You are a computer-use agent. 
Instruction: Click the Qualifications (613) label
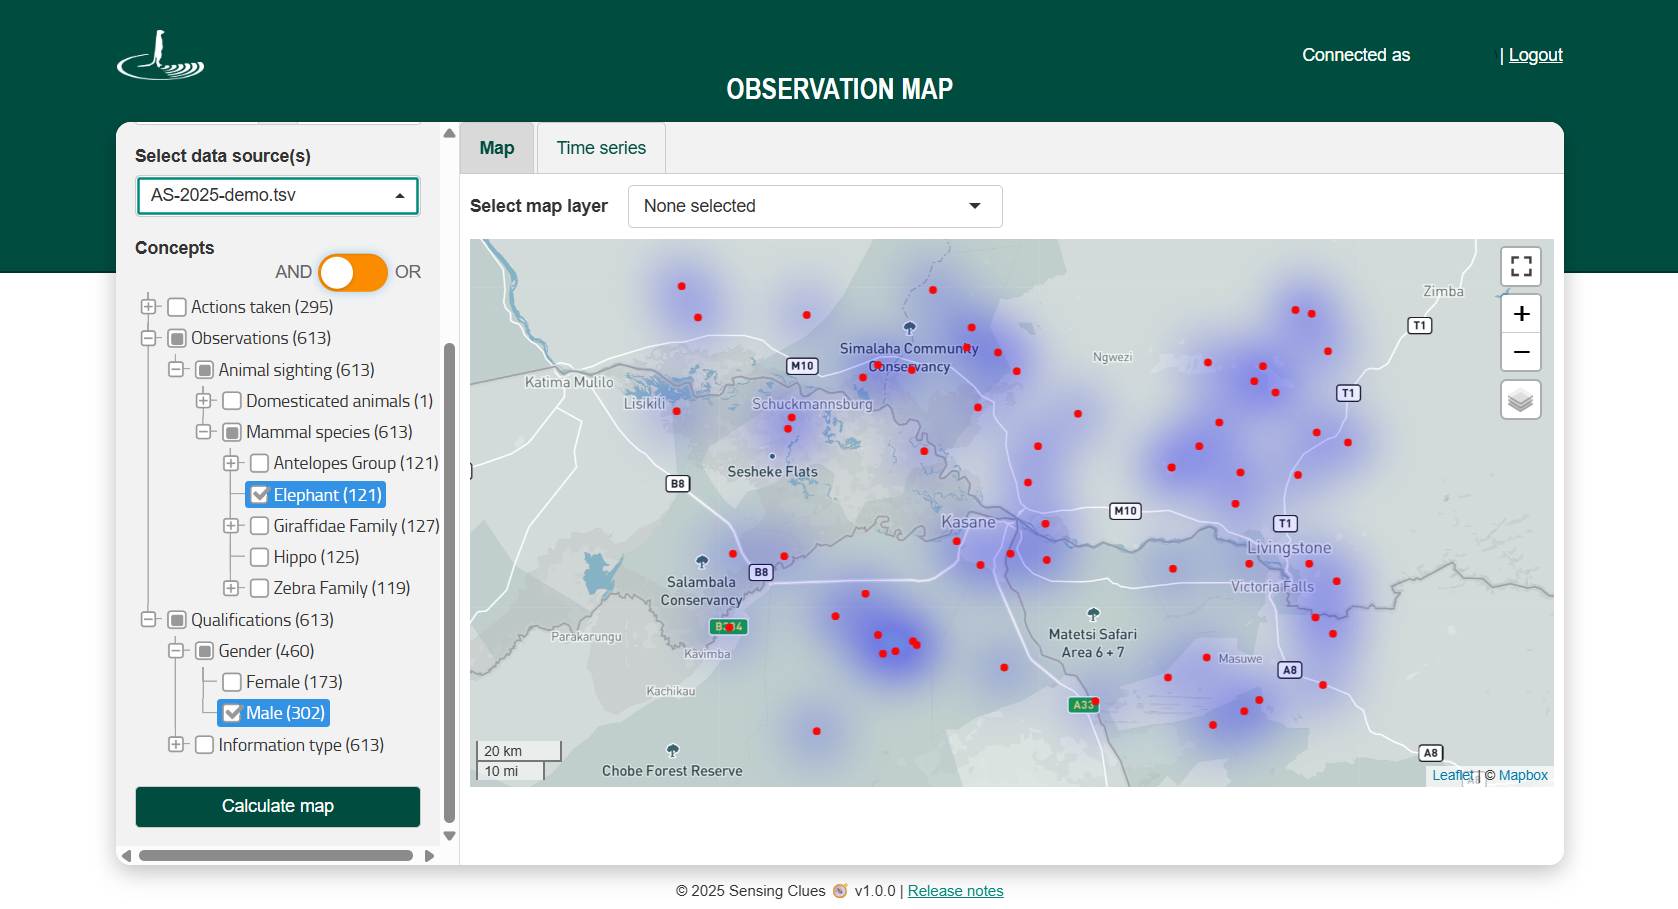pos(262,620)
